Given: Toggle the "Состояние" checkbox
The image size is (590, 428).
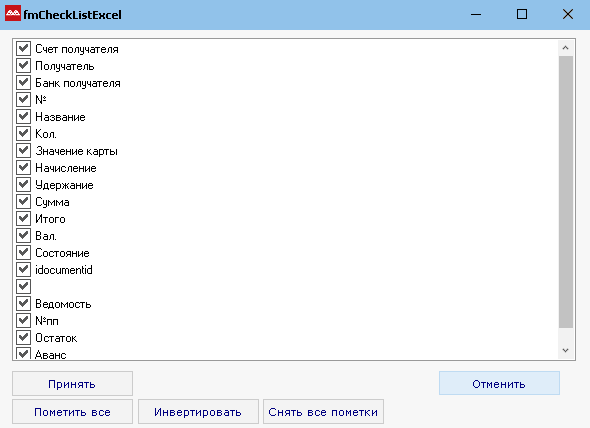Looking at the screenshot, I should 23,252.
